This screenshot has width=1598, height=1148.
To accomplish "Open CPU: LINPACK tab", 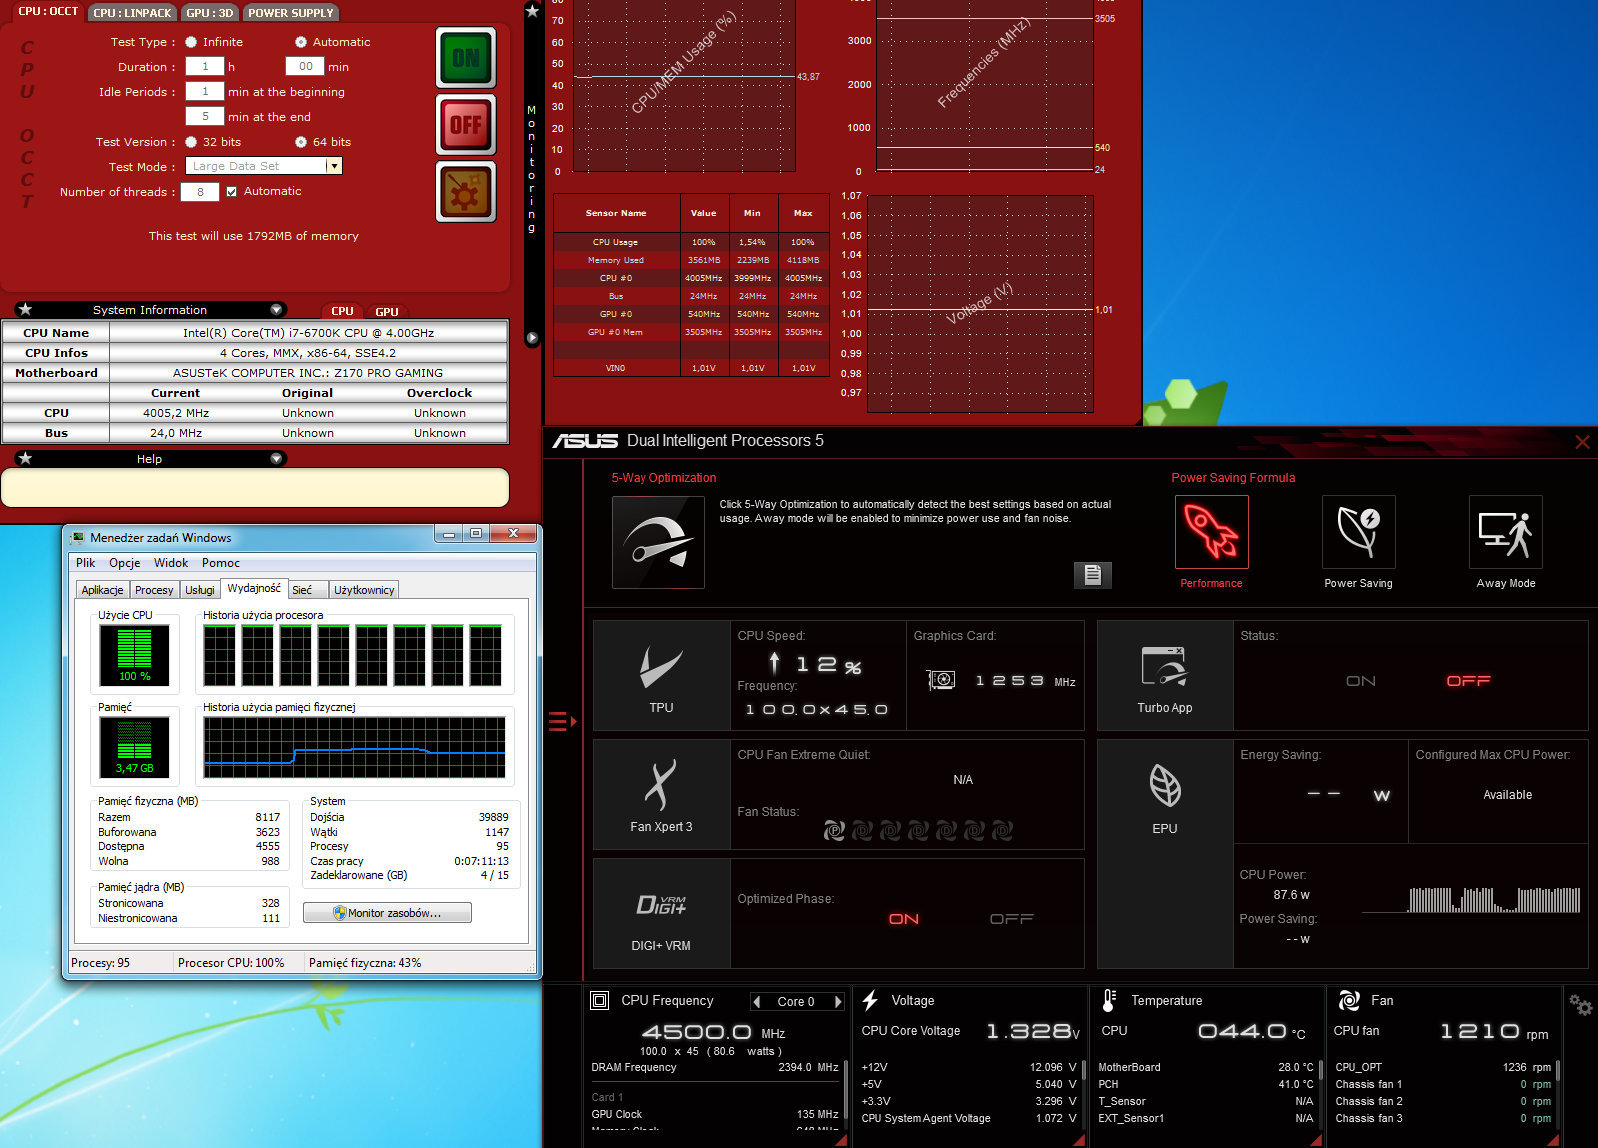I will [x=132, y=13].
